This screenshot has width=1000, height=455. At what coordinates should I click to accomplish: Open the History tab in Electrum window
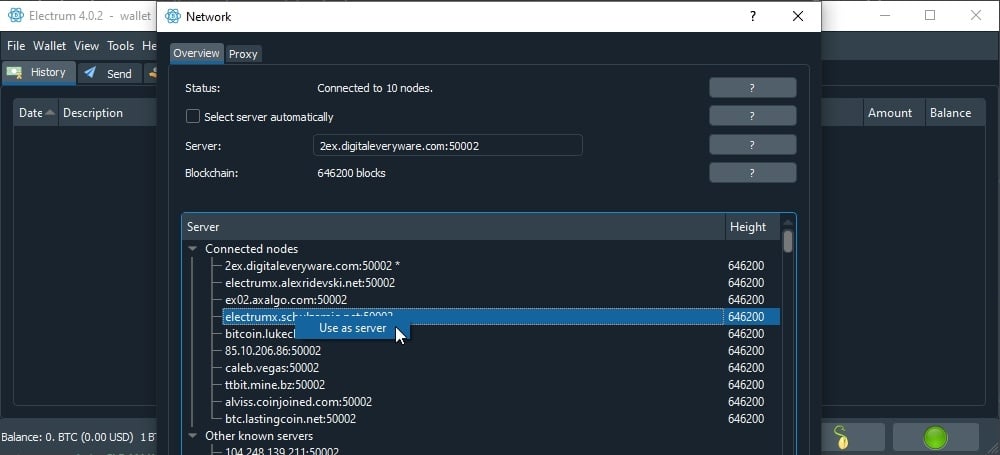pos(40,73)
